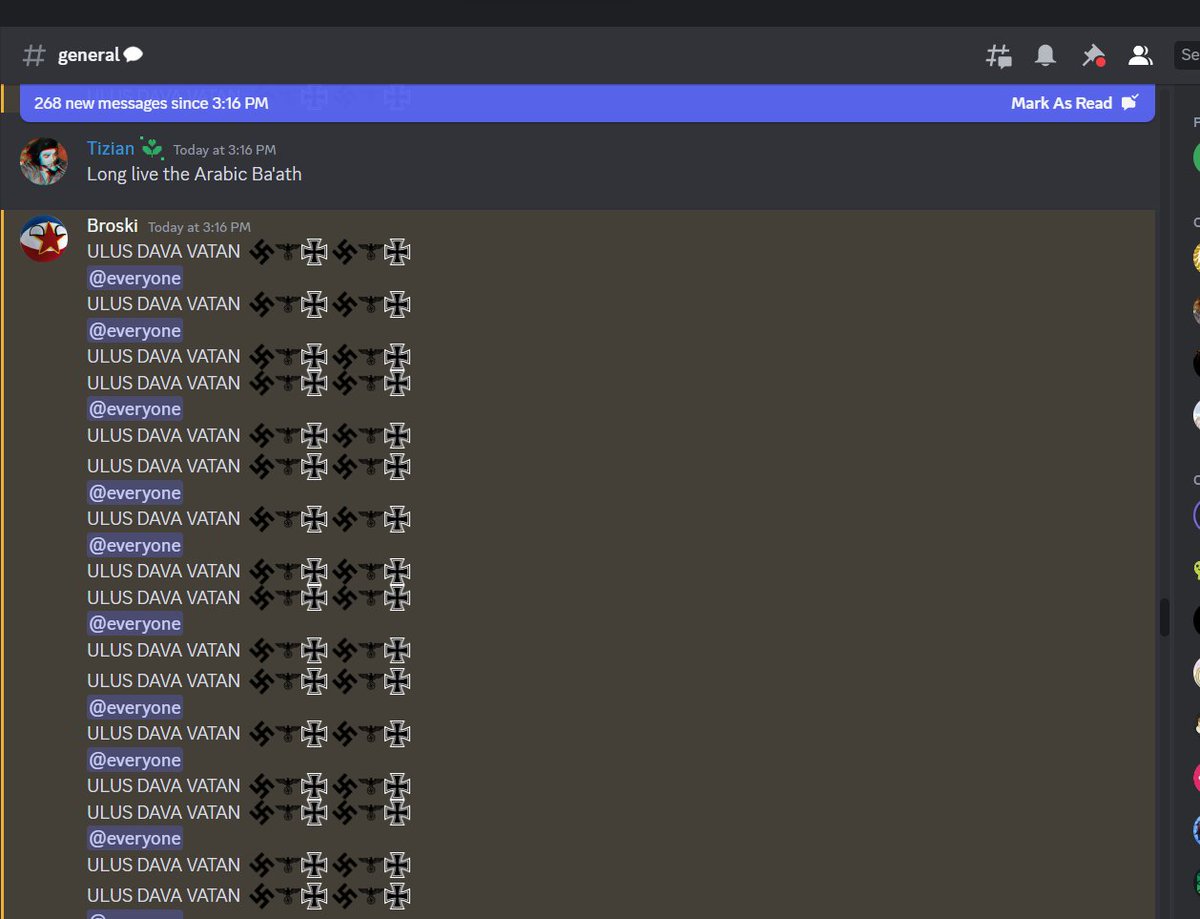Viewport: 1200px width, 919px height.
Task: Click the search field in the header
Action: [x=1187, y=56]
